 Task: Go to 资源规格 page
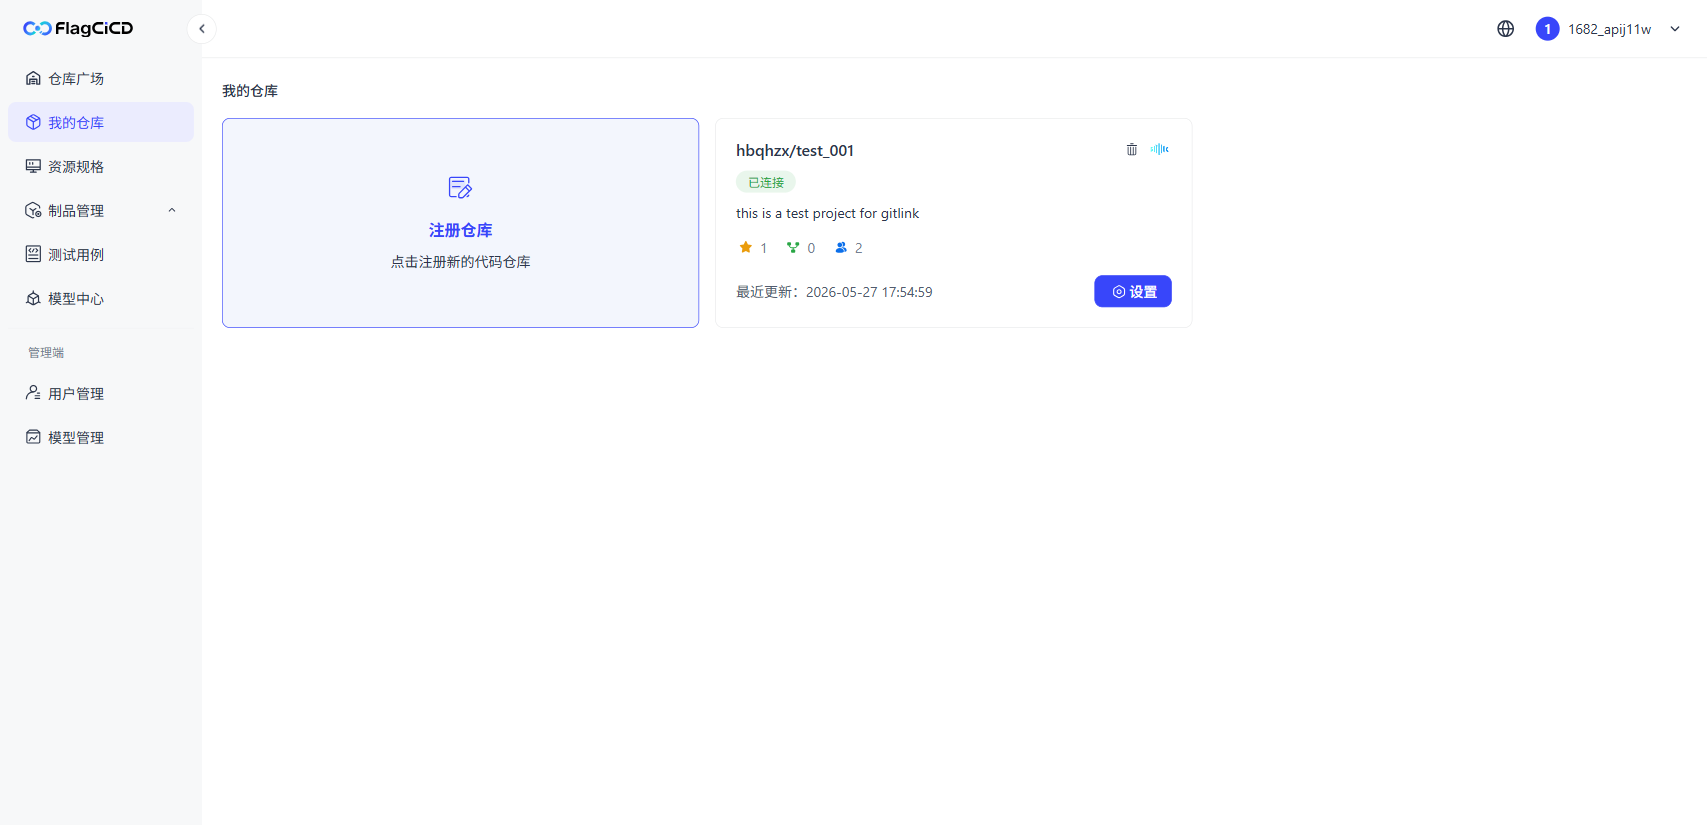[101, 166]
